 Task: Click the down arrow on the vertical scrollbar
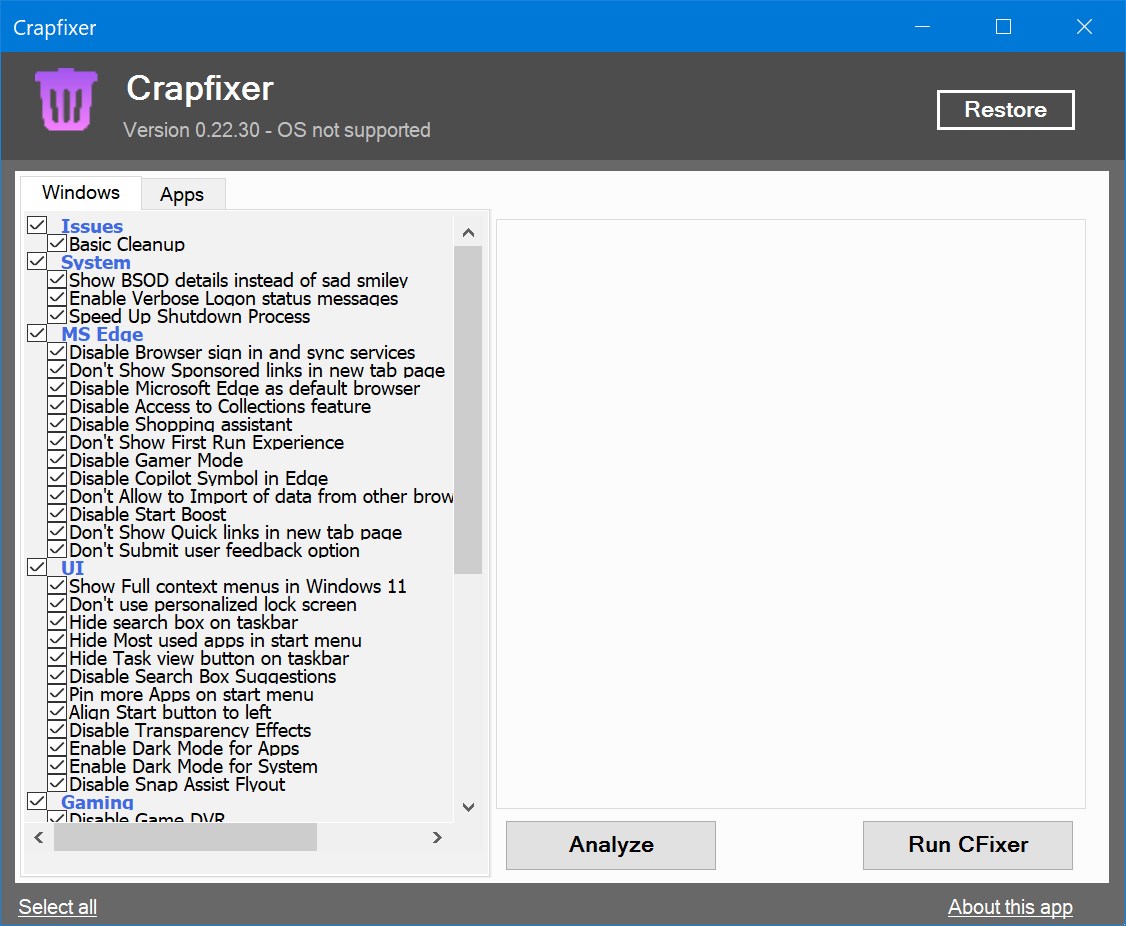(x=468, y=807)
